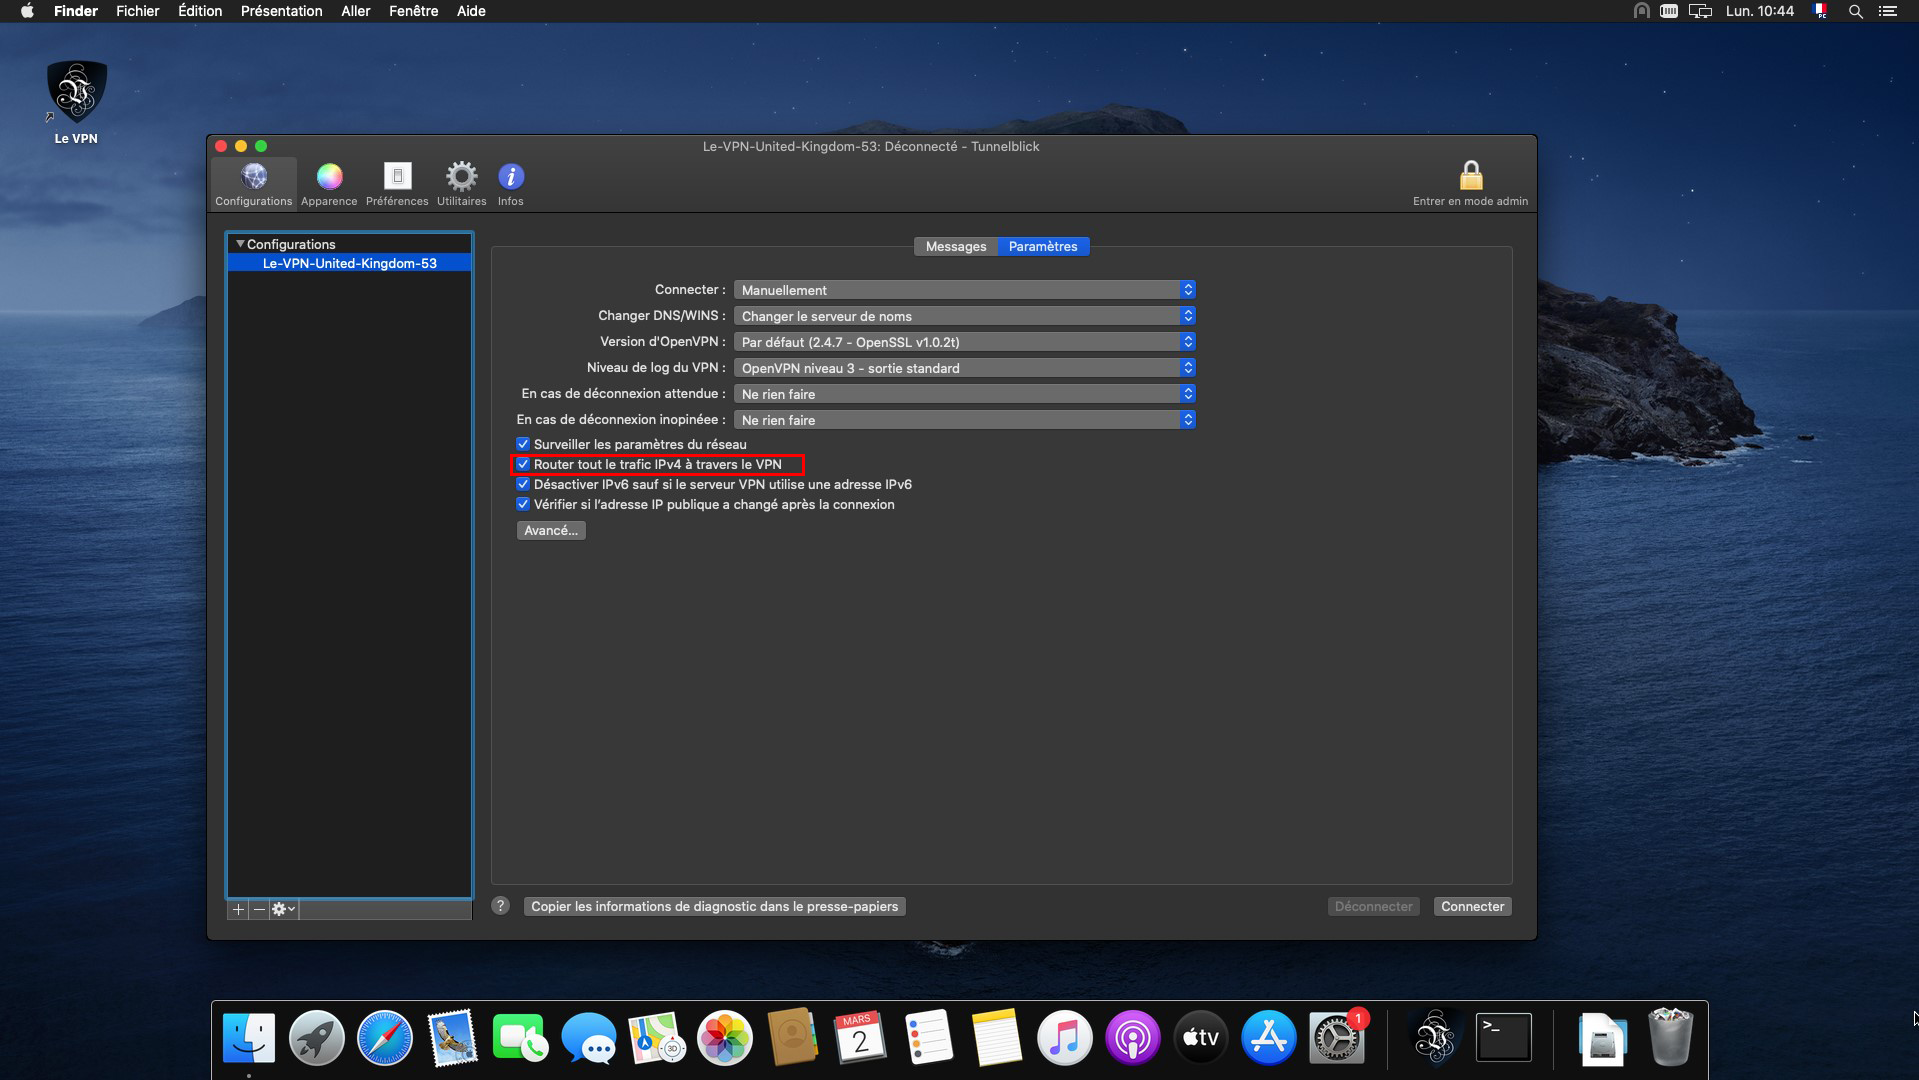Open App Store from the Dock
Image resolution: width=1919 pixels, height=1080 pixels.
pyautogui.click(x=1268, y=1038)
